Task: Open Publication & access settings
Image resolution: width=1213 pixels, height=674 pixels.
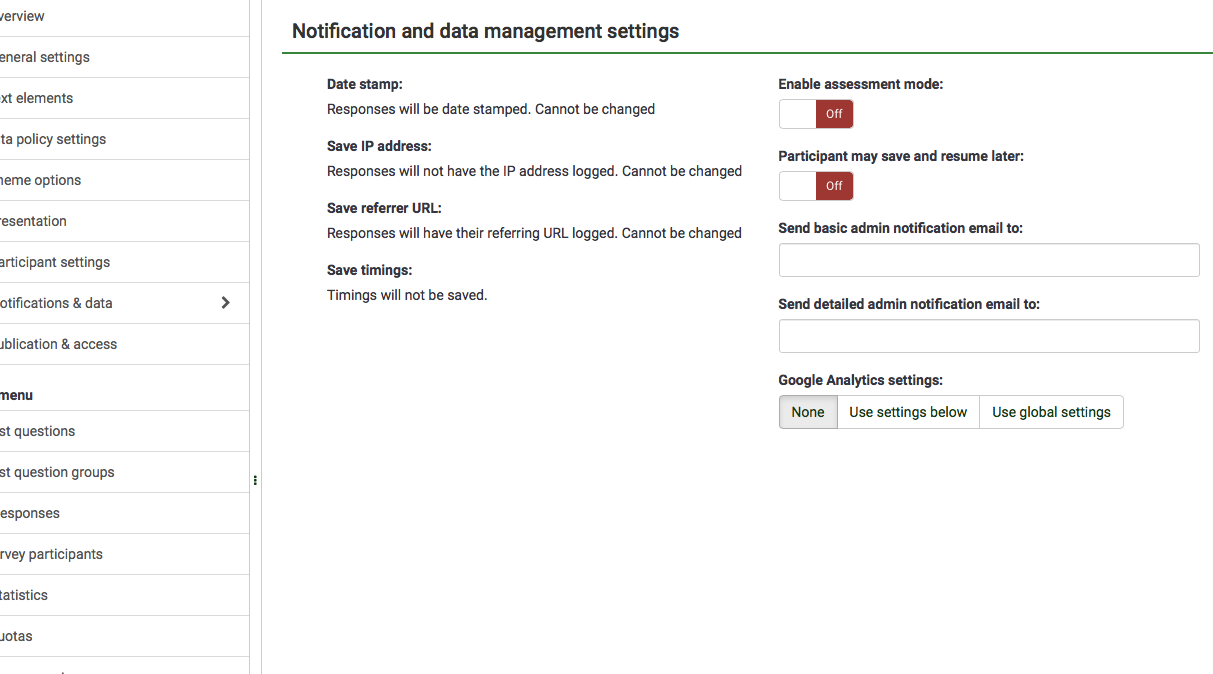Action: [x=59, y=344]
